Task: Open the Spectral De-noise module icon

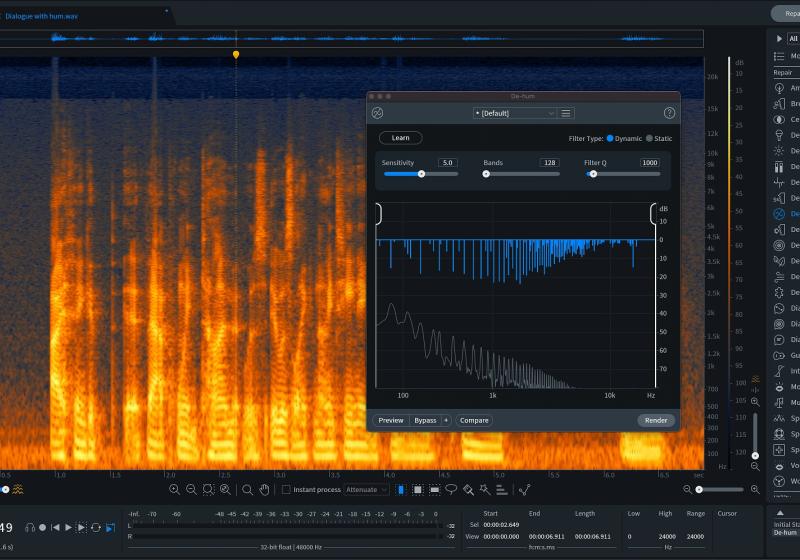Action: point(779,418)
